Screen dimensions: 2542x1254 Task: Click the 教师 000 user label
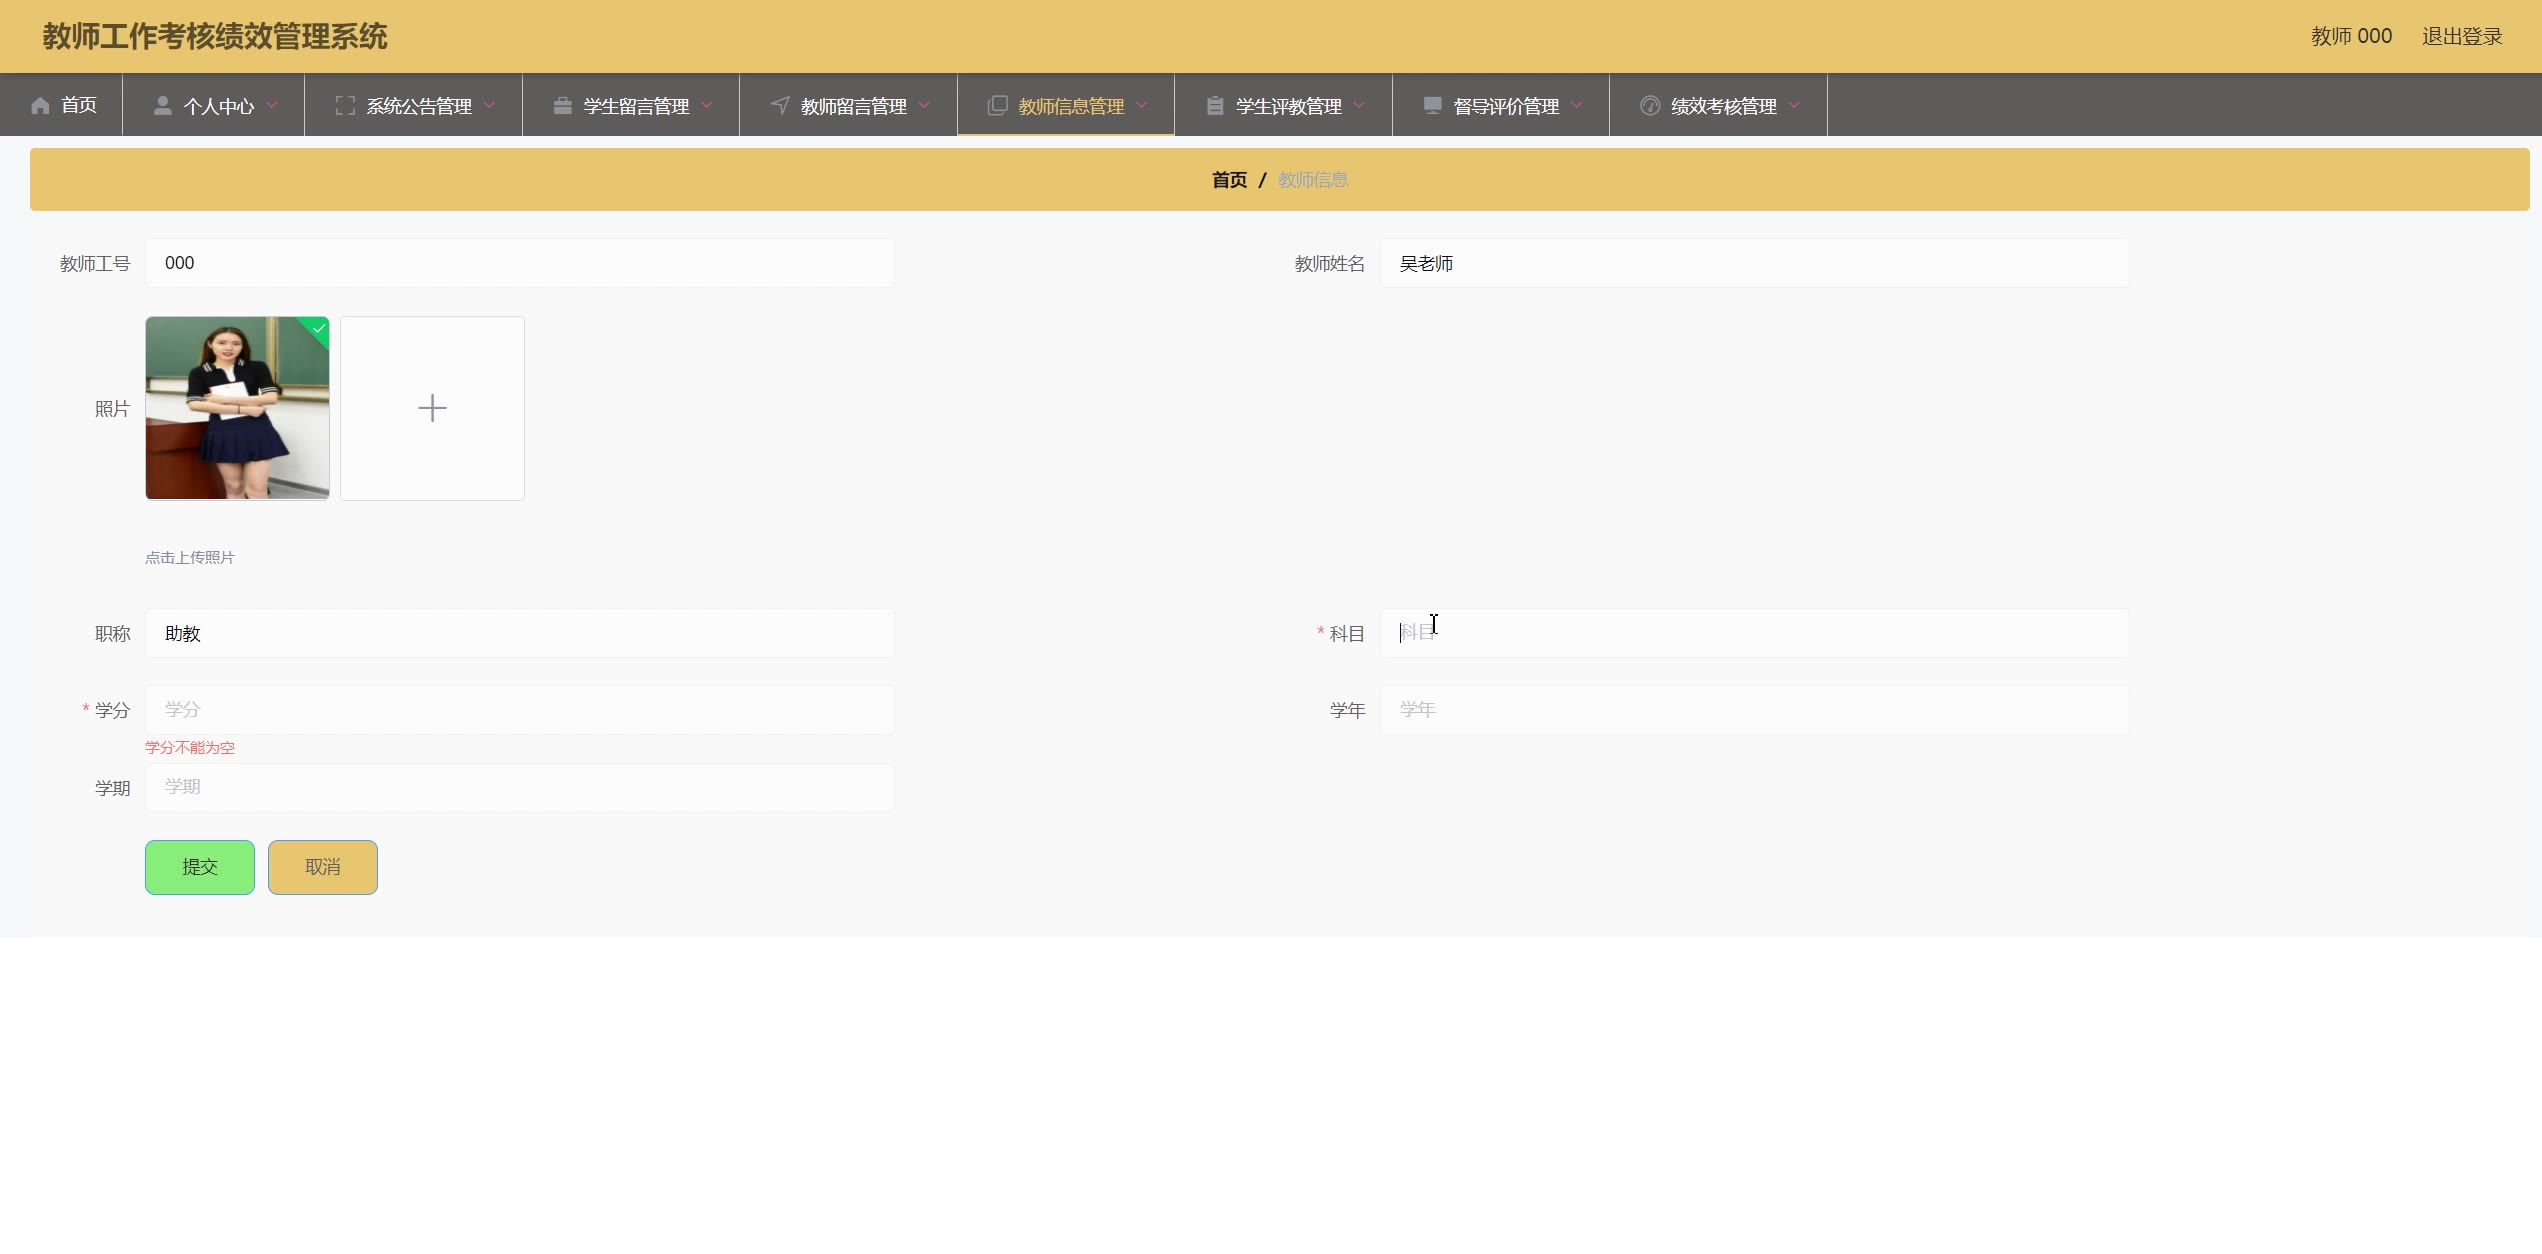2351,36
